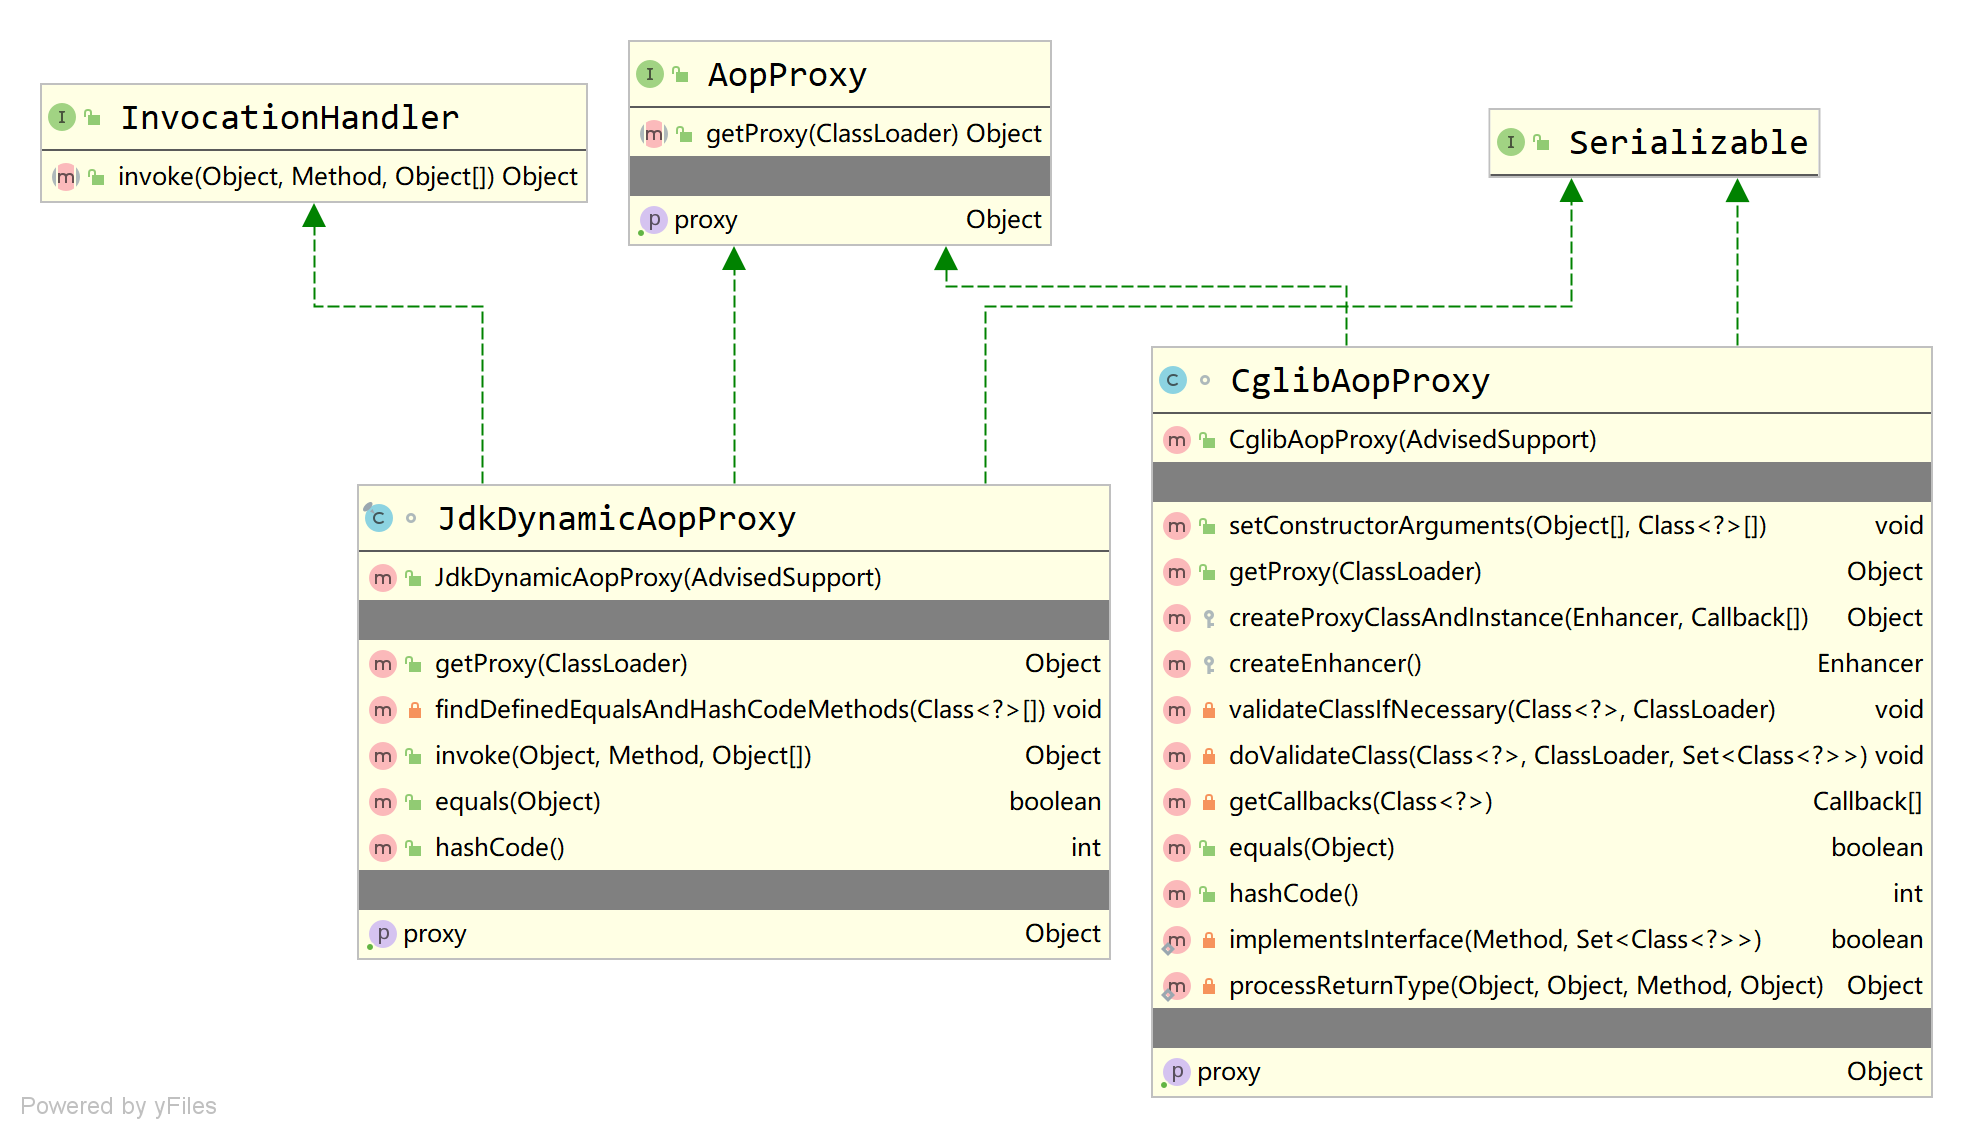
Task: Click the property icon of JdkDynamicAopProxy proxy
Action: coord(383,934)
